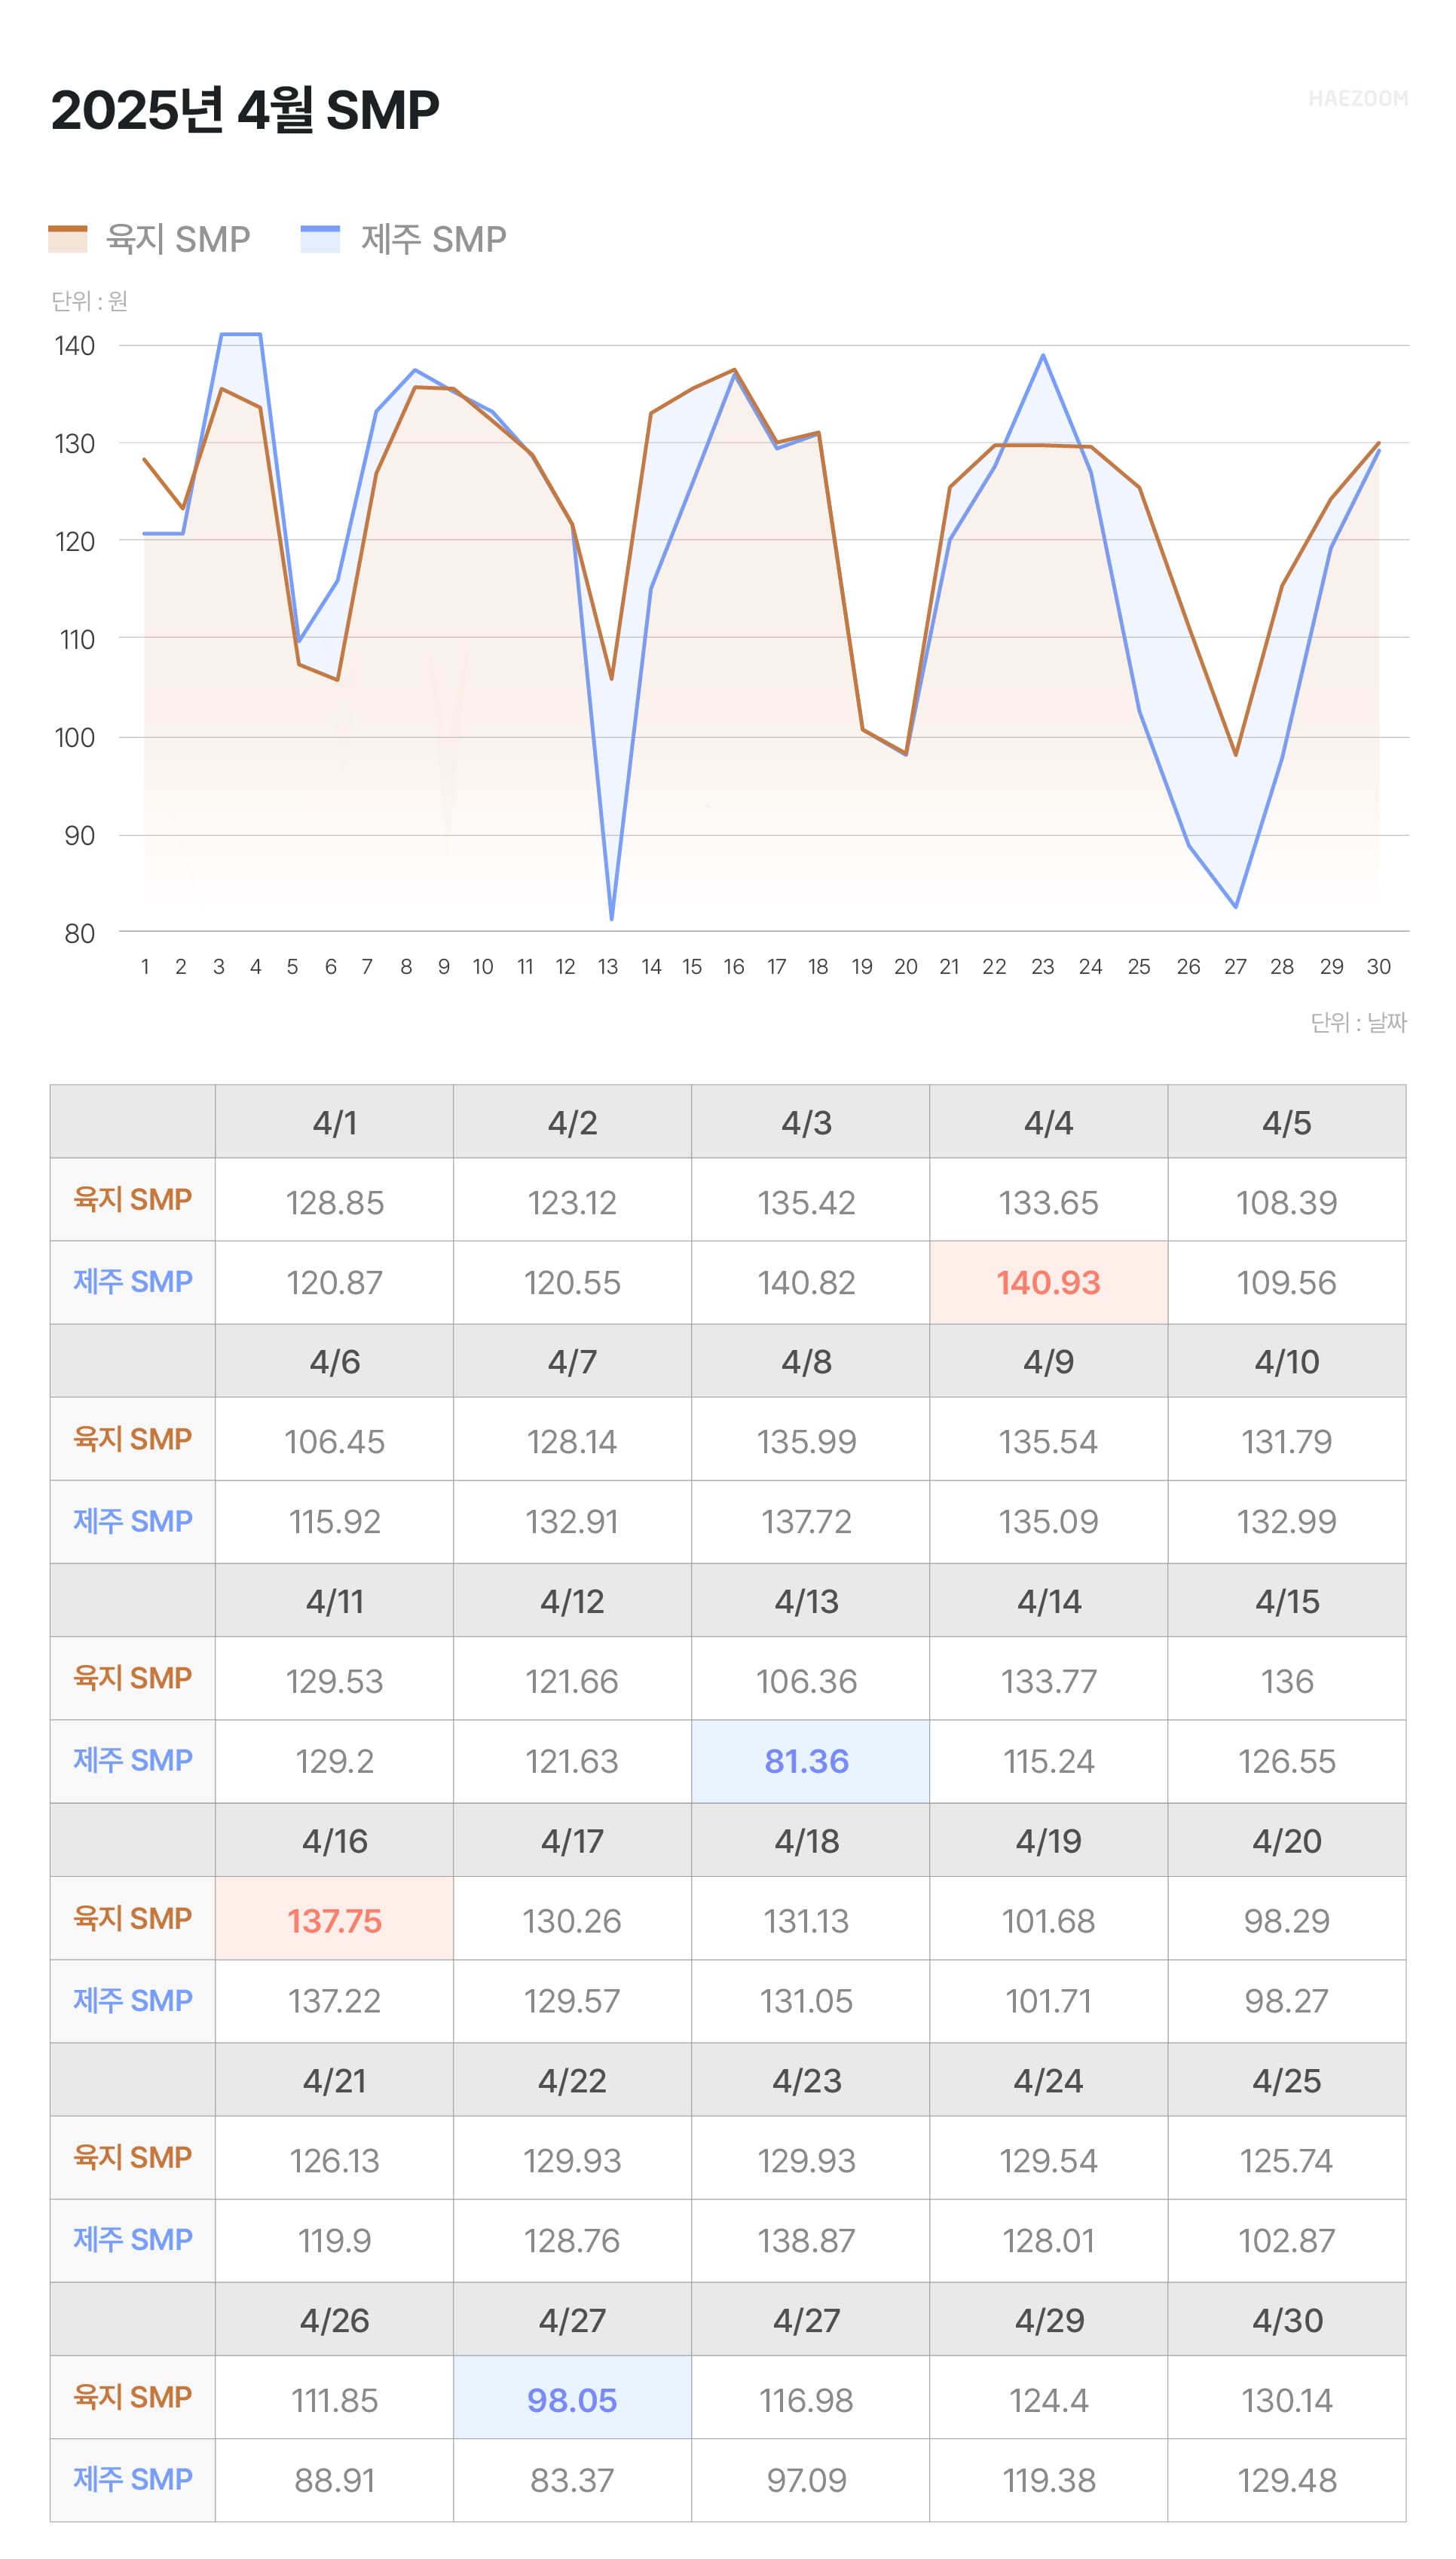
Task: Click the 115.24 value cell
Action: (x=1048, y=1762)
